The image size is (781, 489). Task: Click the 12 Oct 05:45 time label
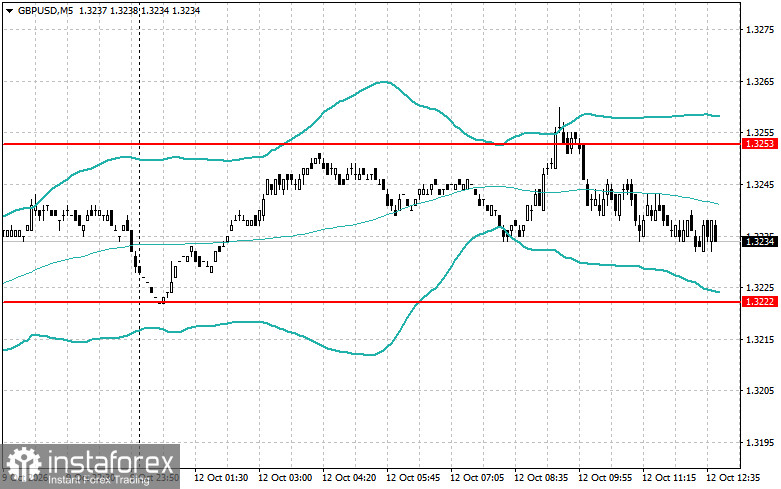coord(413,478)
